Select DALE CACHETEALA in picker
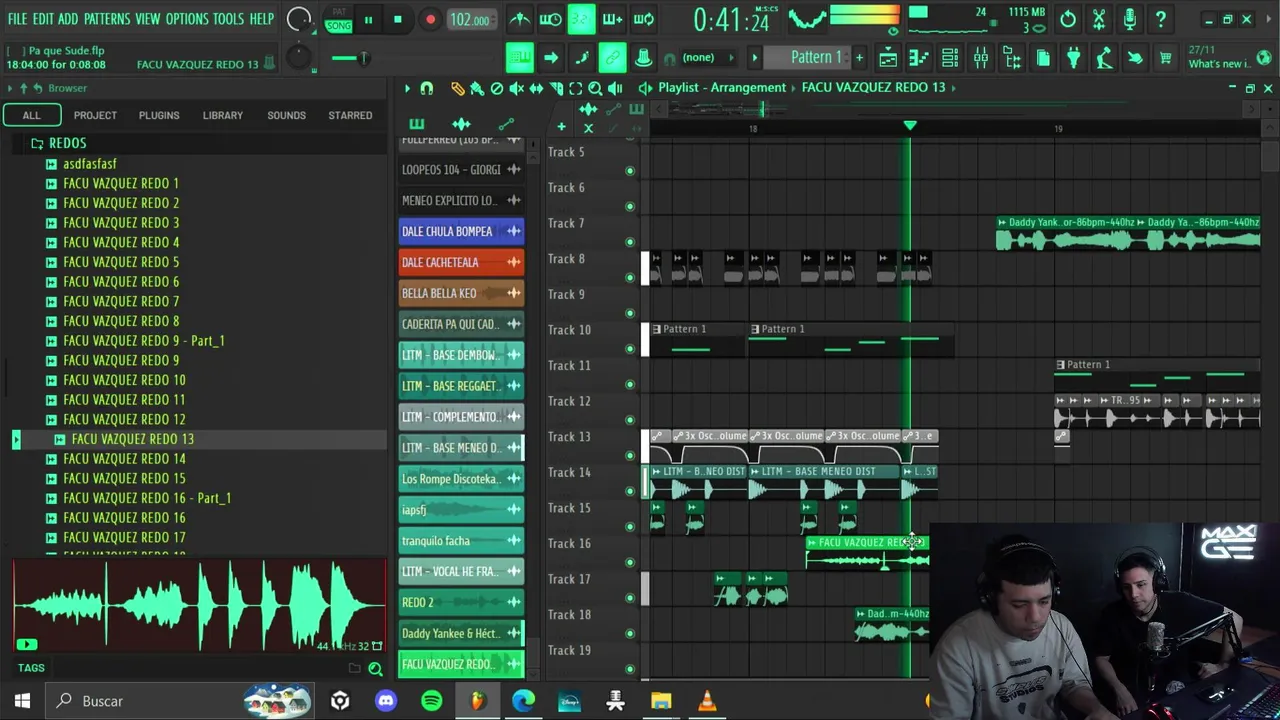The height and width of the screenshot is (720, 1280). [461, 262]
